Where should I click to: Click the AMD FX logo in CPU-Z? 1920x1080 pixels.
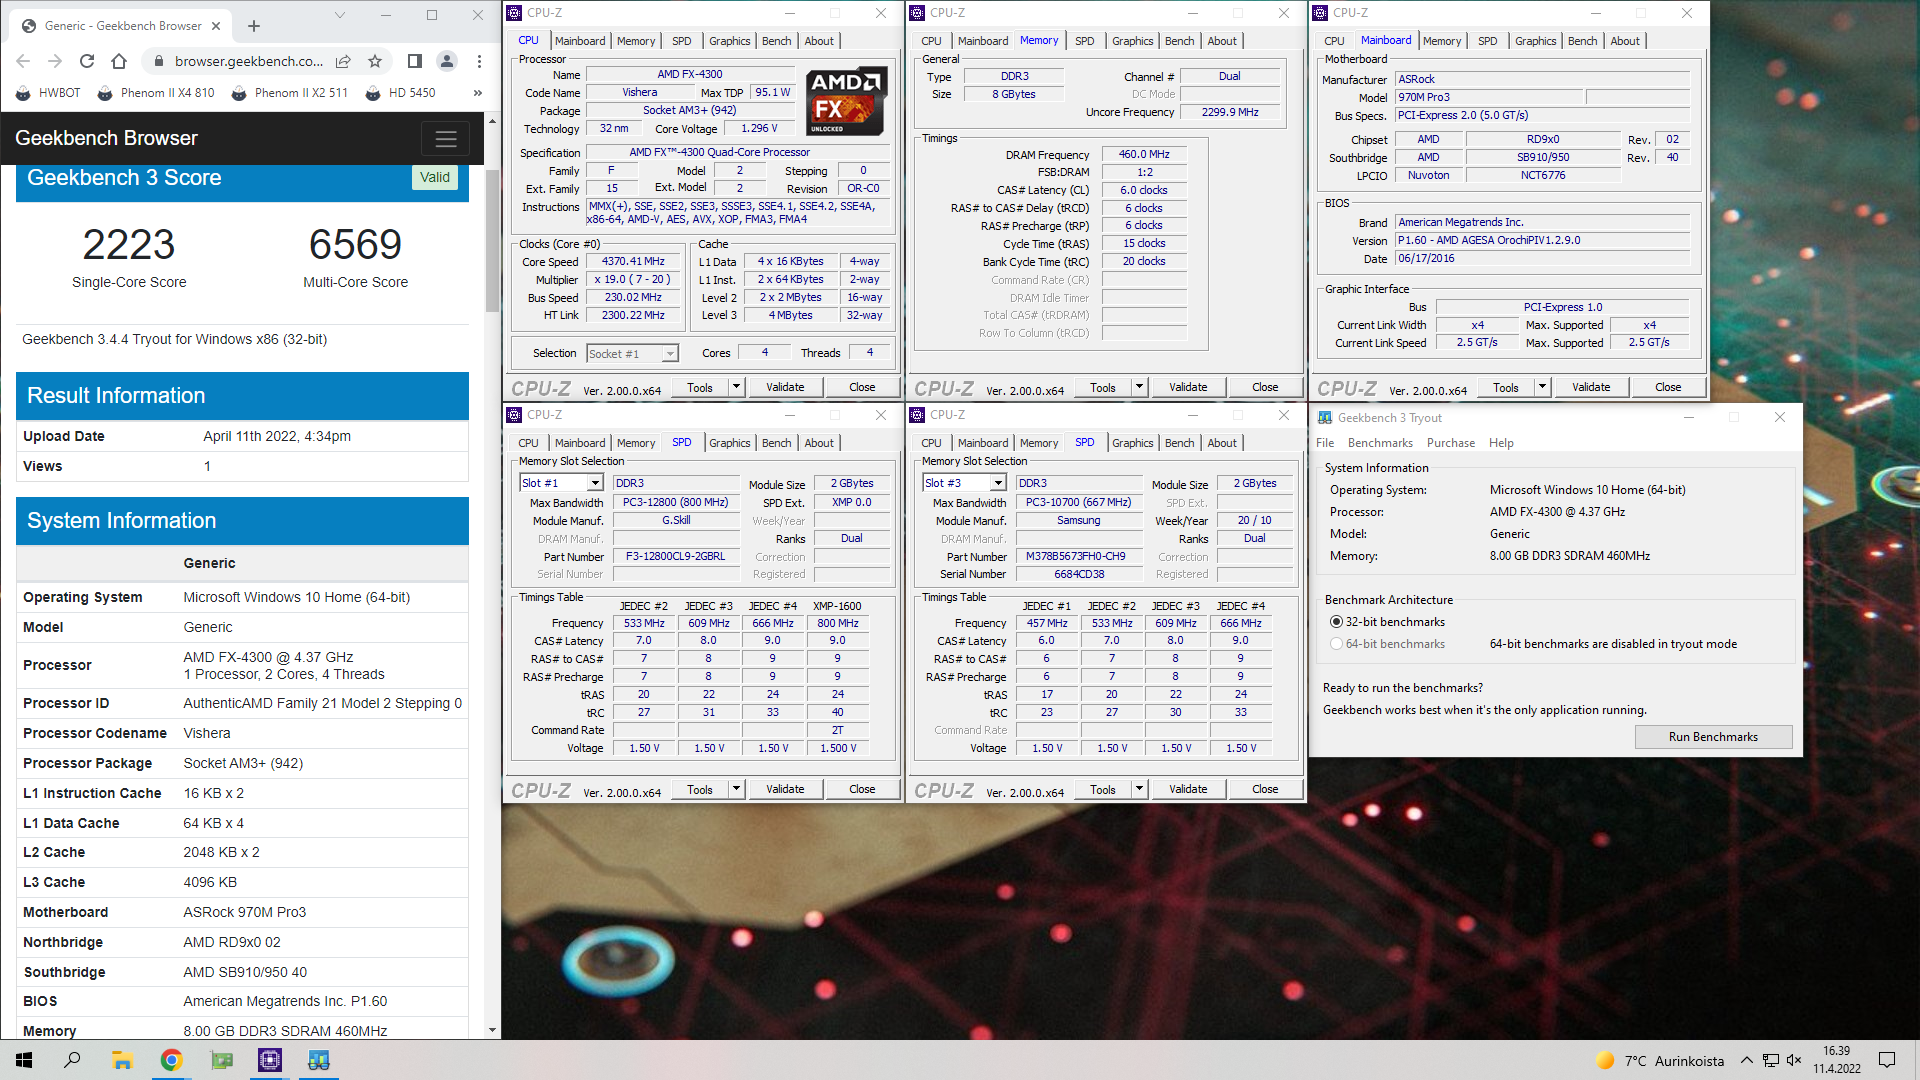tap(846, 102)
